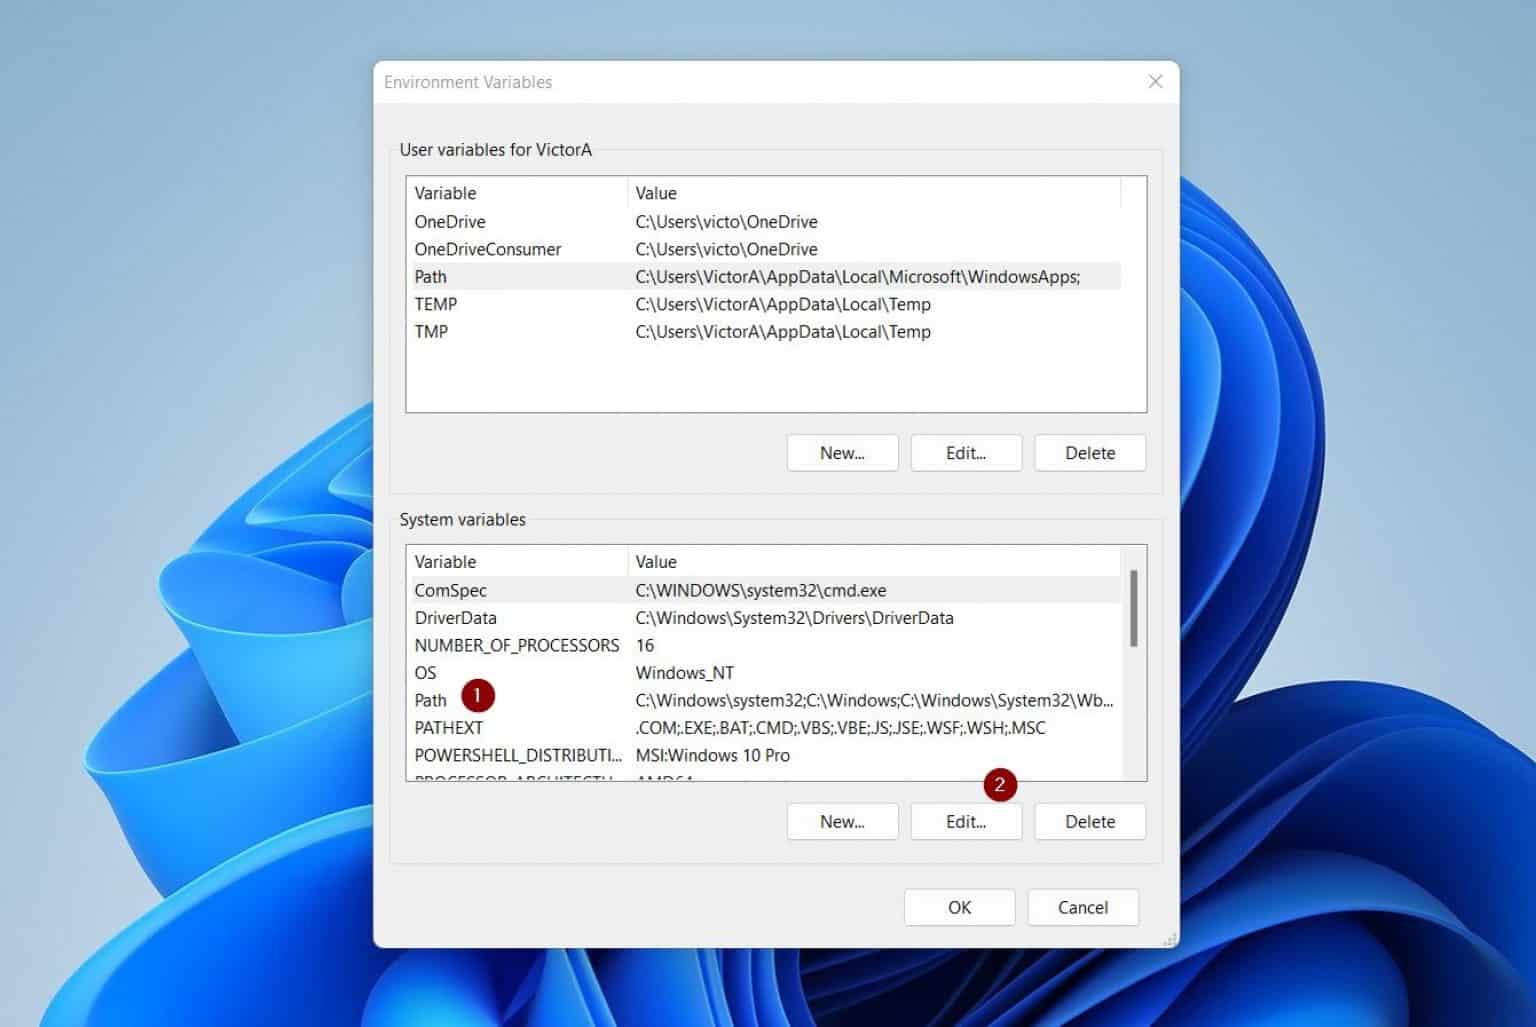
Task: Click Edit under user variables
Action: [x=965, y=452]
